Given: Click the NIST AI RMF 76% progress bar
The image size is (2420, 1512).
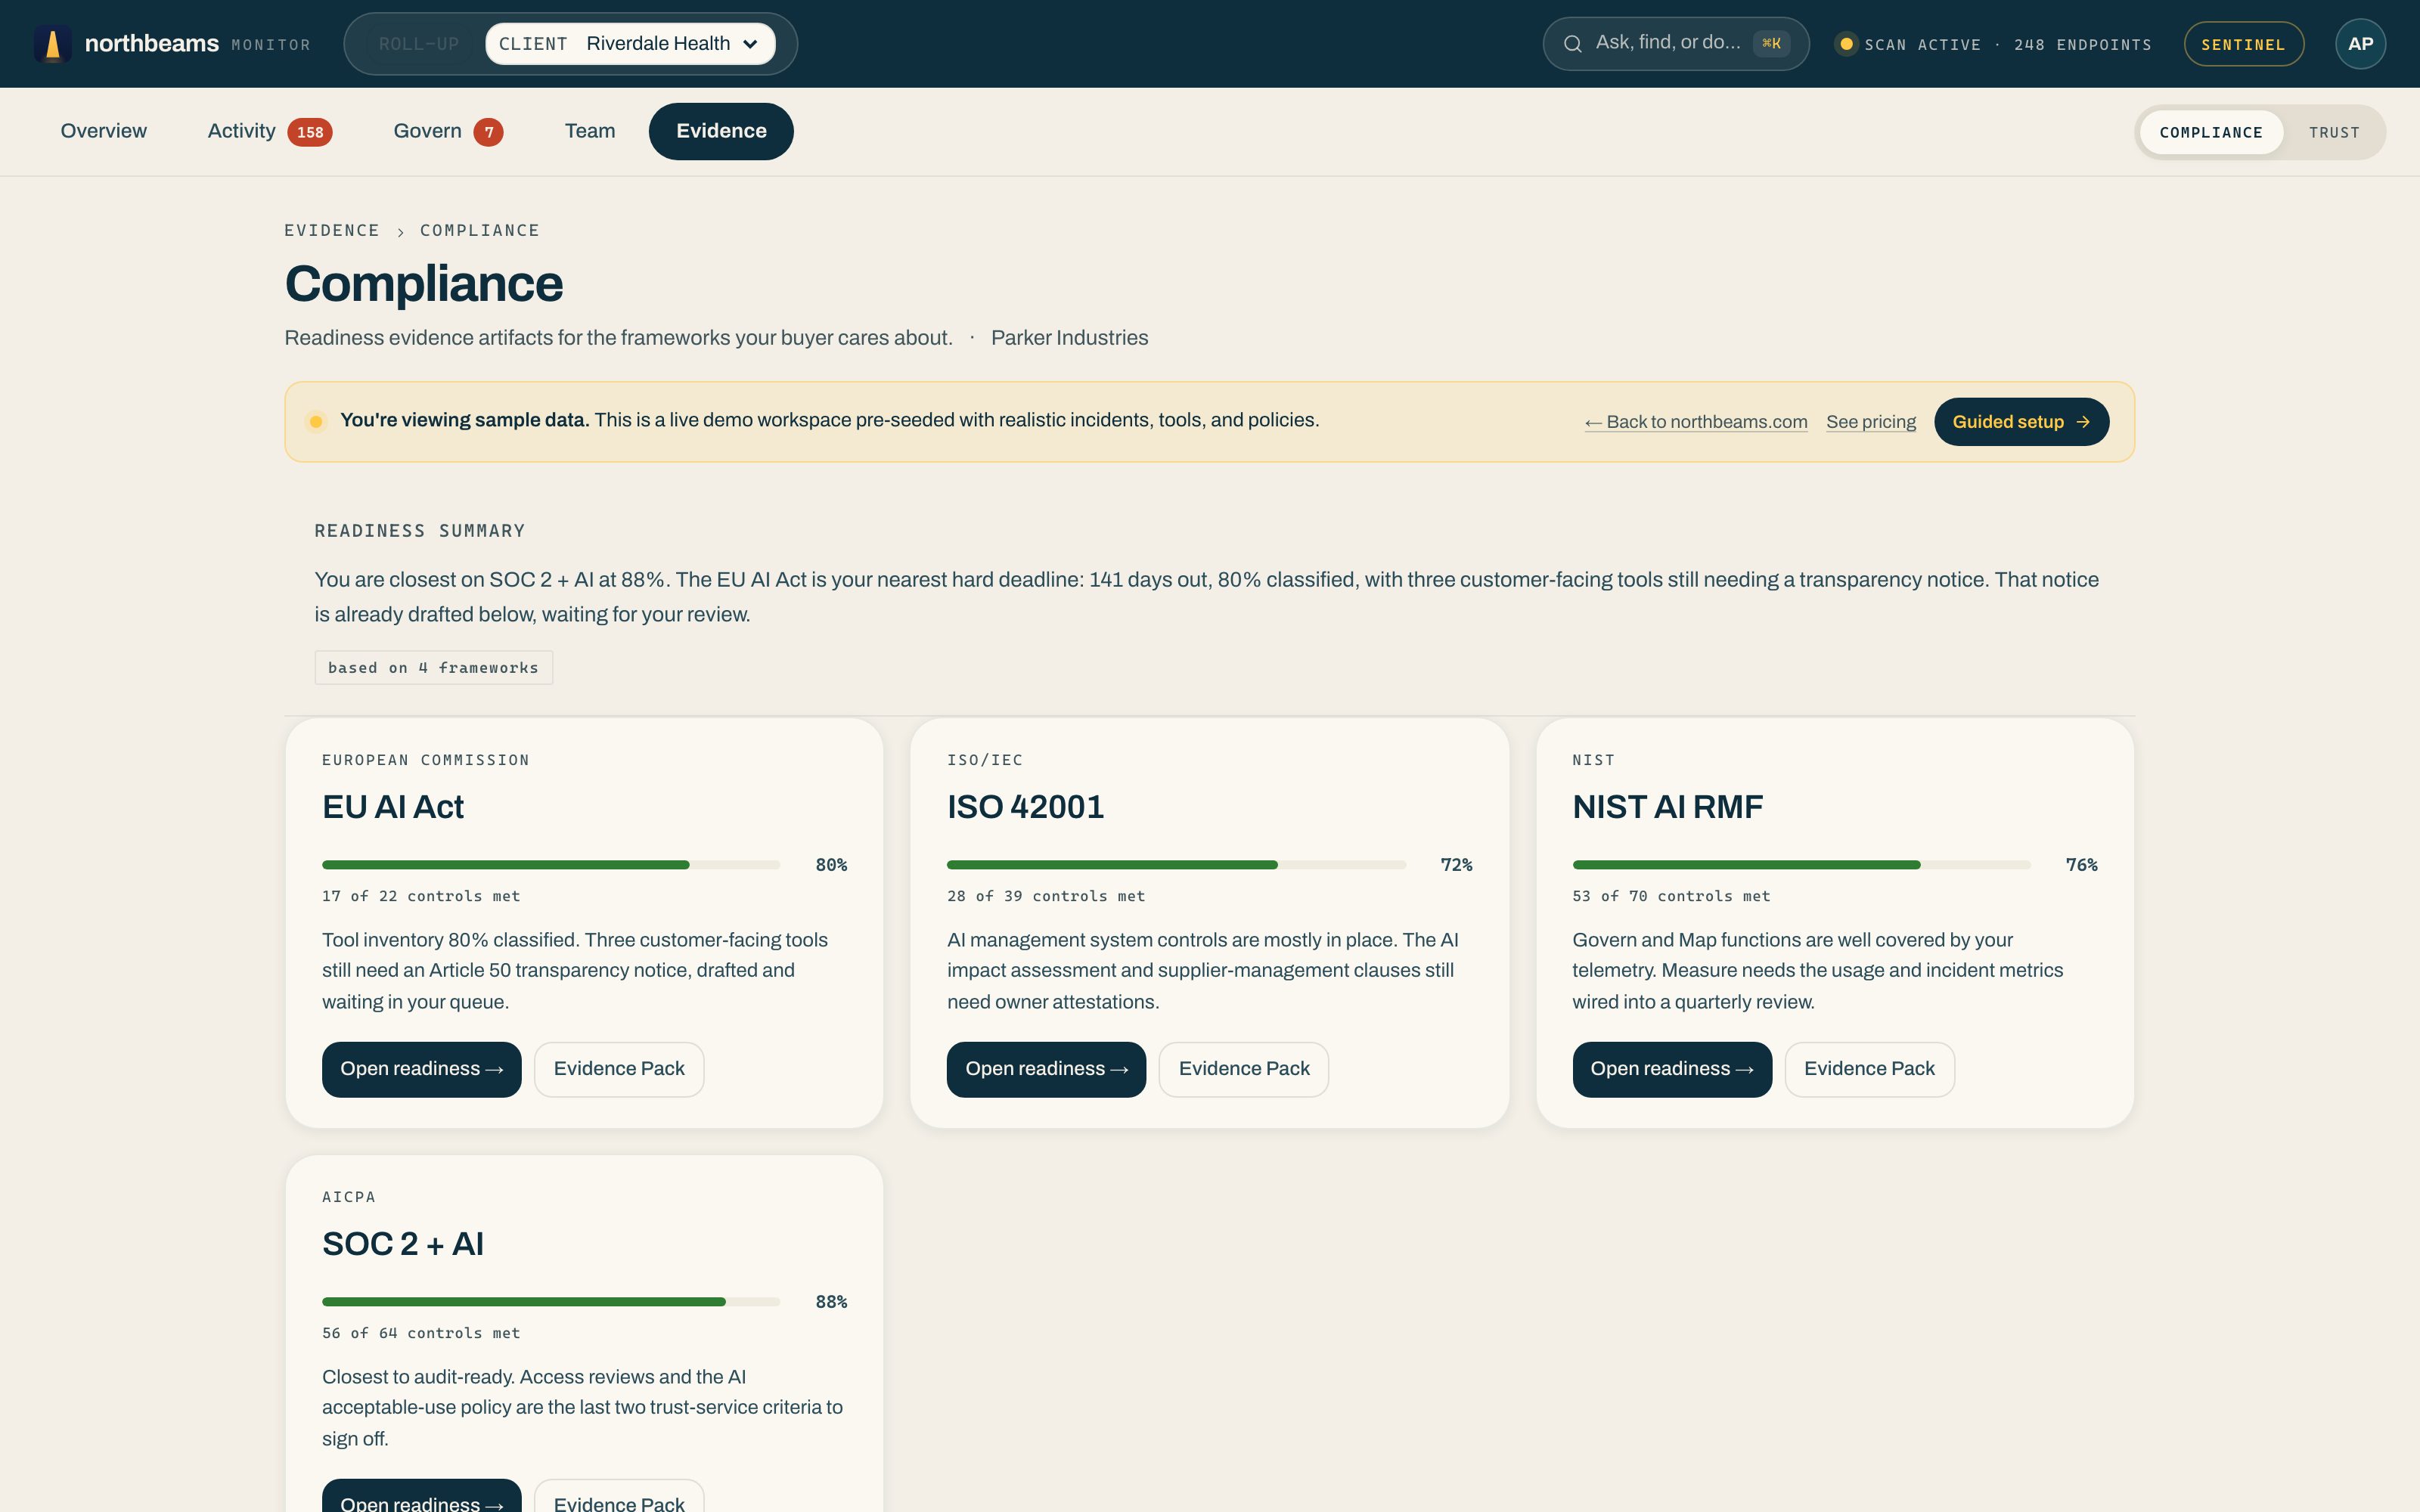Looking at the screenshot, I should click(1801, 865).
